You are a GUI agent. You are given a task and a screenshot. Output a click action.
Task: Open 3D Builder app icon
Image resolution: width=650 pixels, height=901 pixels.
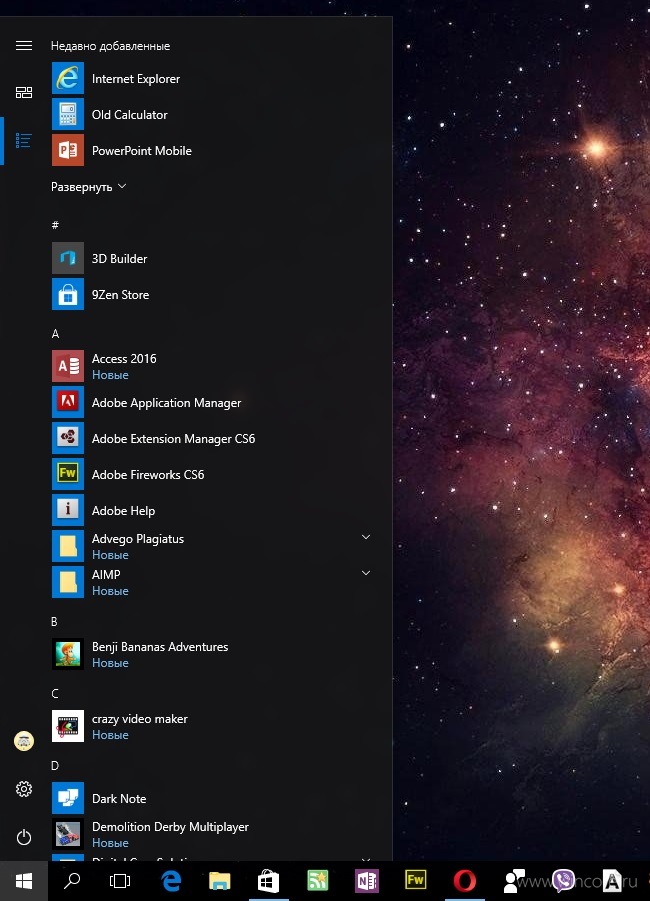pyautogui.click(x=68, y=258)
